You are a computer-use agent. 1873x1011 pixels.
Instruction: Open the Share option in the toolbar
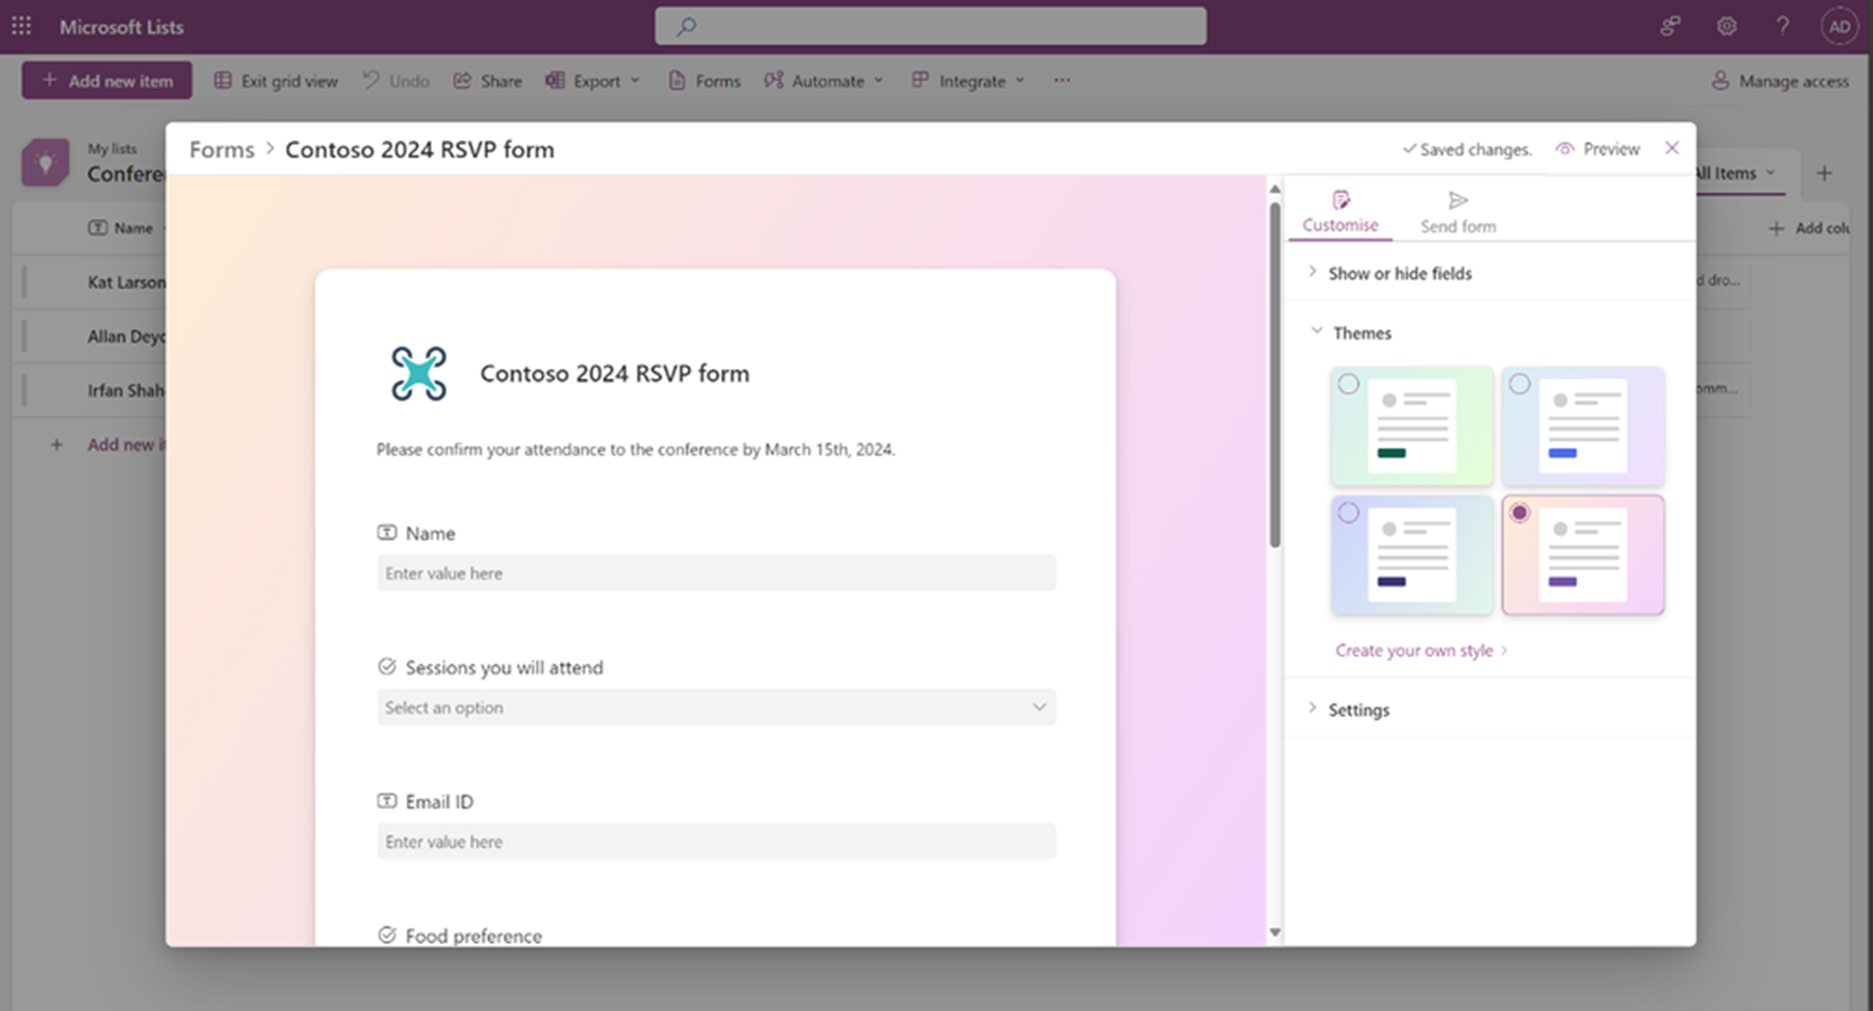pos(487,80)
